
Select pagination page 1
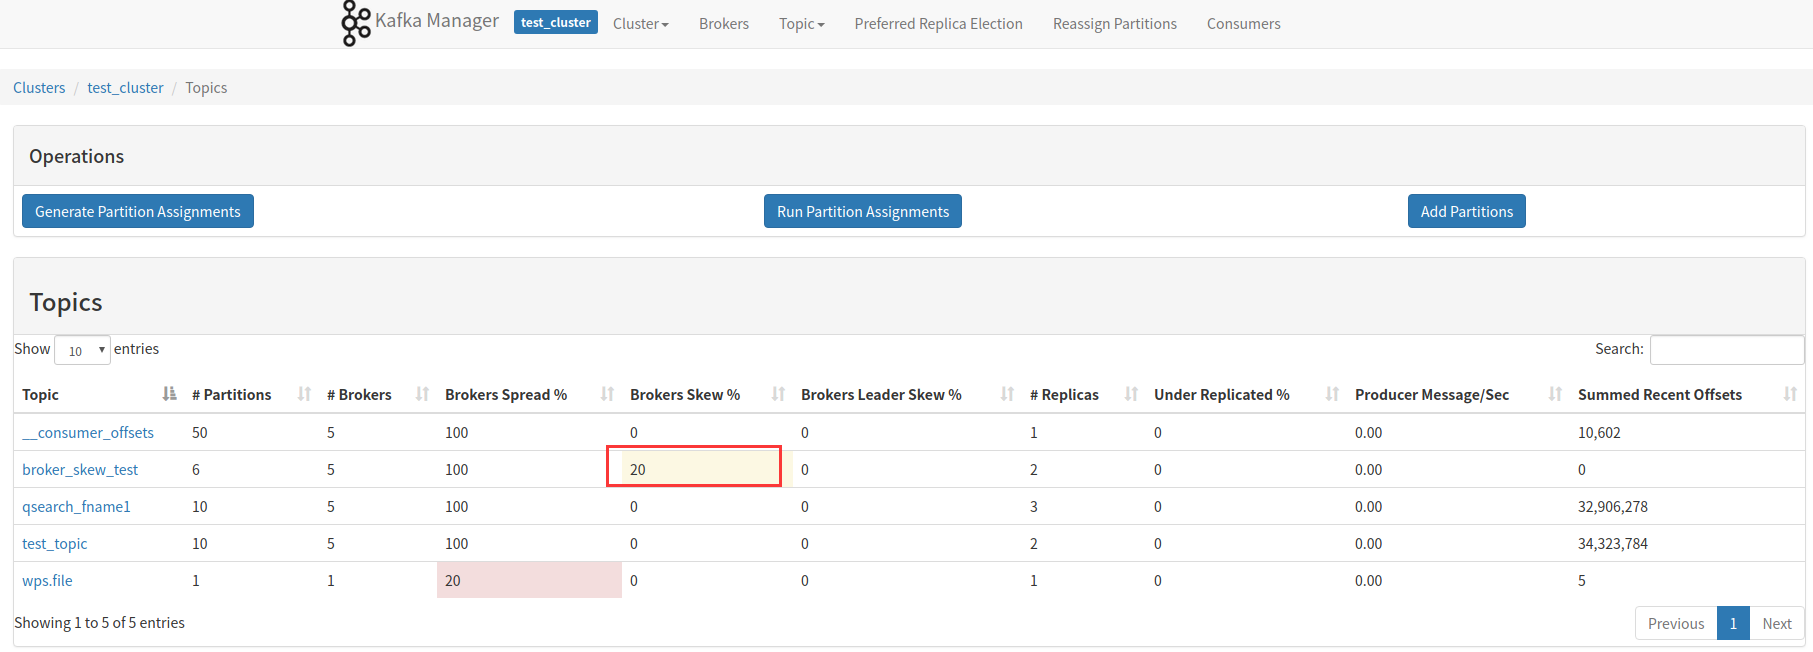[x=1733, y=623]
